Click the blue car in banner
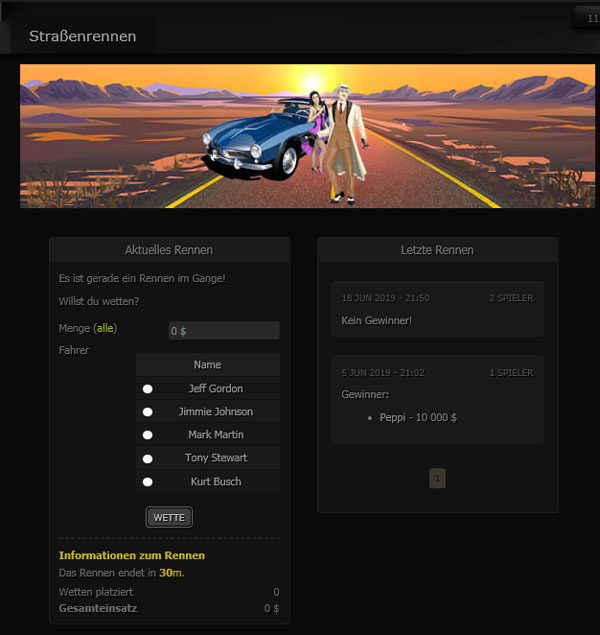Image resolution: width=600 pixels, height=635 pixels. point(257,145)
